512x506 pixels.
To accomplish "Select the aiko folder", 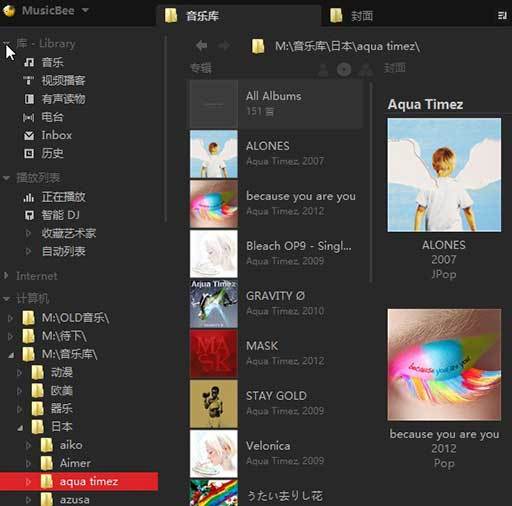I will tap(71, 445).
